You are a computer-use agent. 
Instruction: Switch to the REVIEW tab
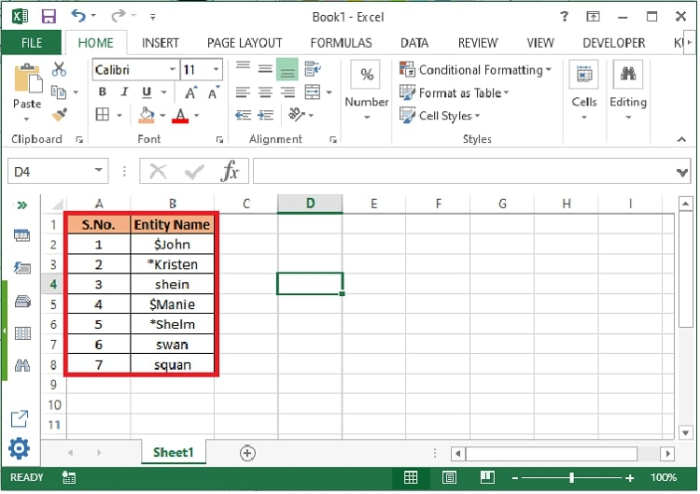[478, 43]
